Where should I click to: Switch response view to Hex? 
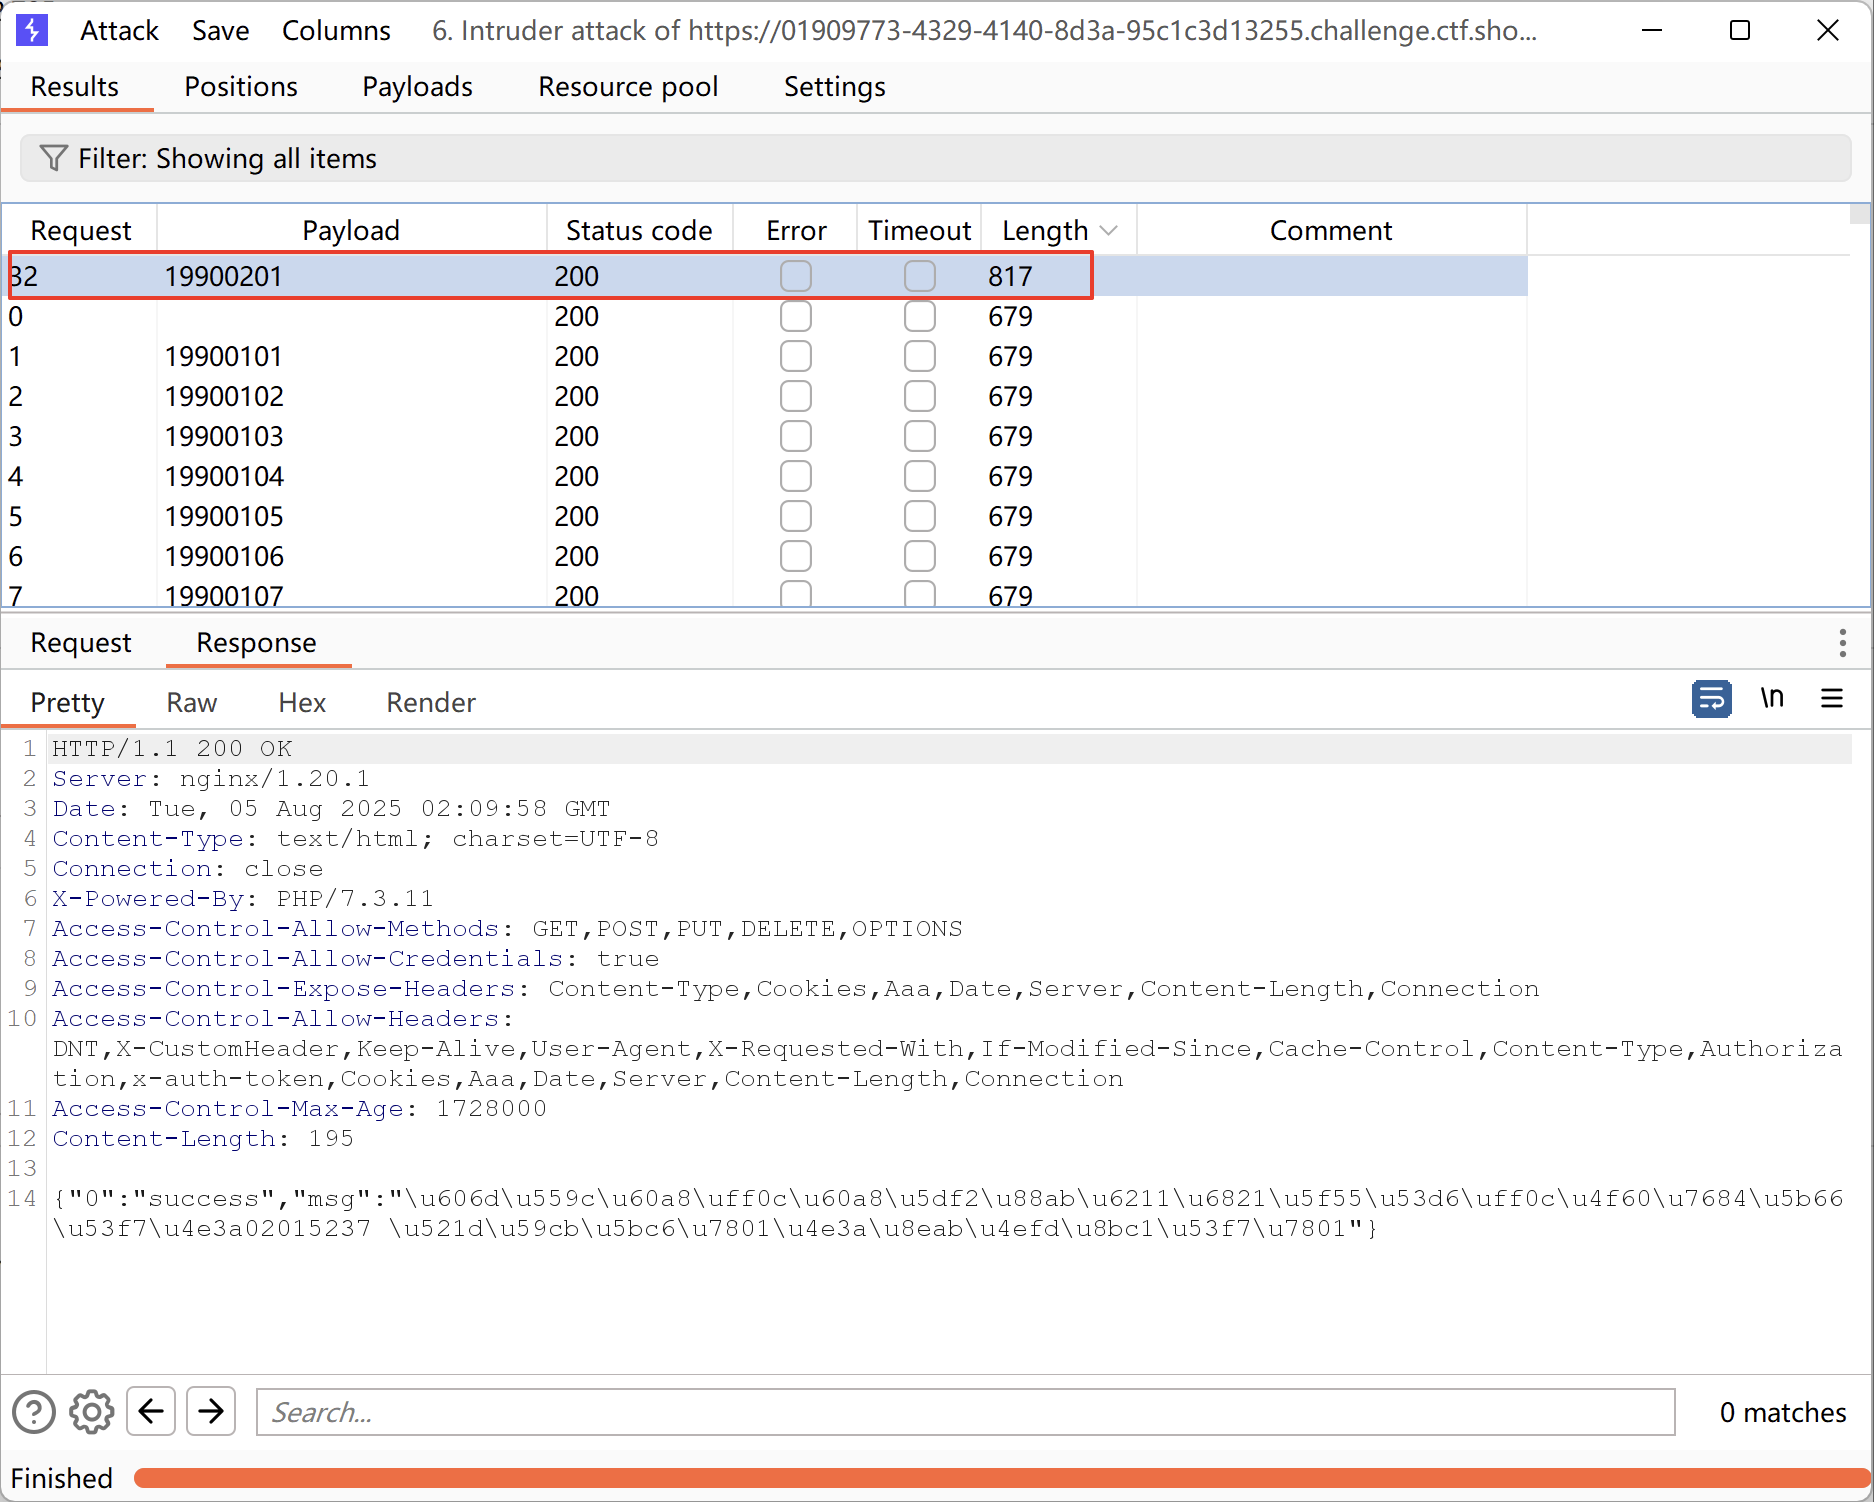pyautogui.click(x=302, y=703)
